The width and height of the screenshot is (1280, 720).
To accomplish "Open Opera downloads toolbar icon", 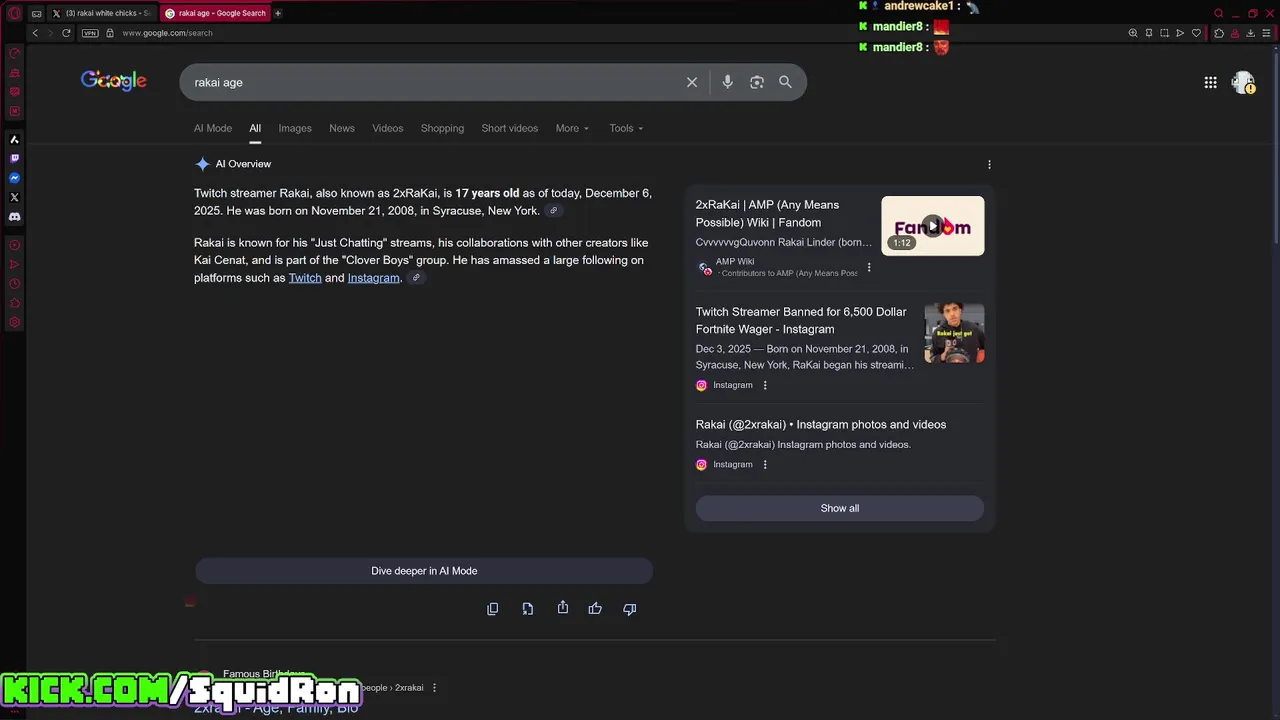I will click(x=1250, y=33).
